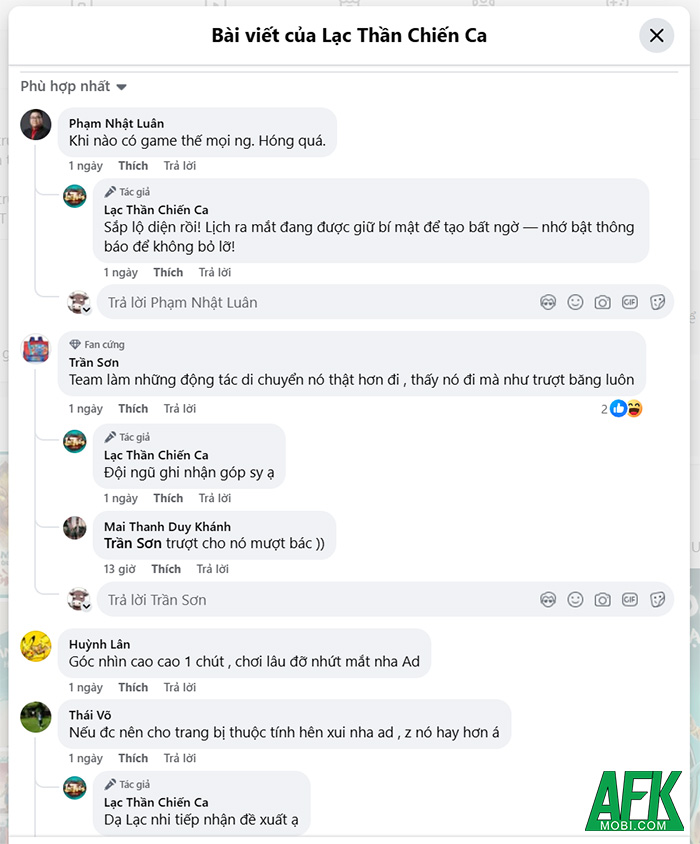Screen dimensions: 700x844
Task: Click the avatar-sticker icon in the reply toolbar
Action: 548,302
